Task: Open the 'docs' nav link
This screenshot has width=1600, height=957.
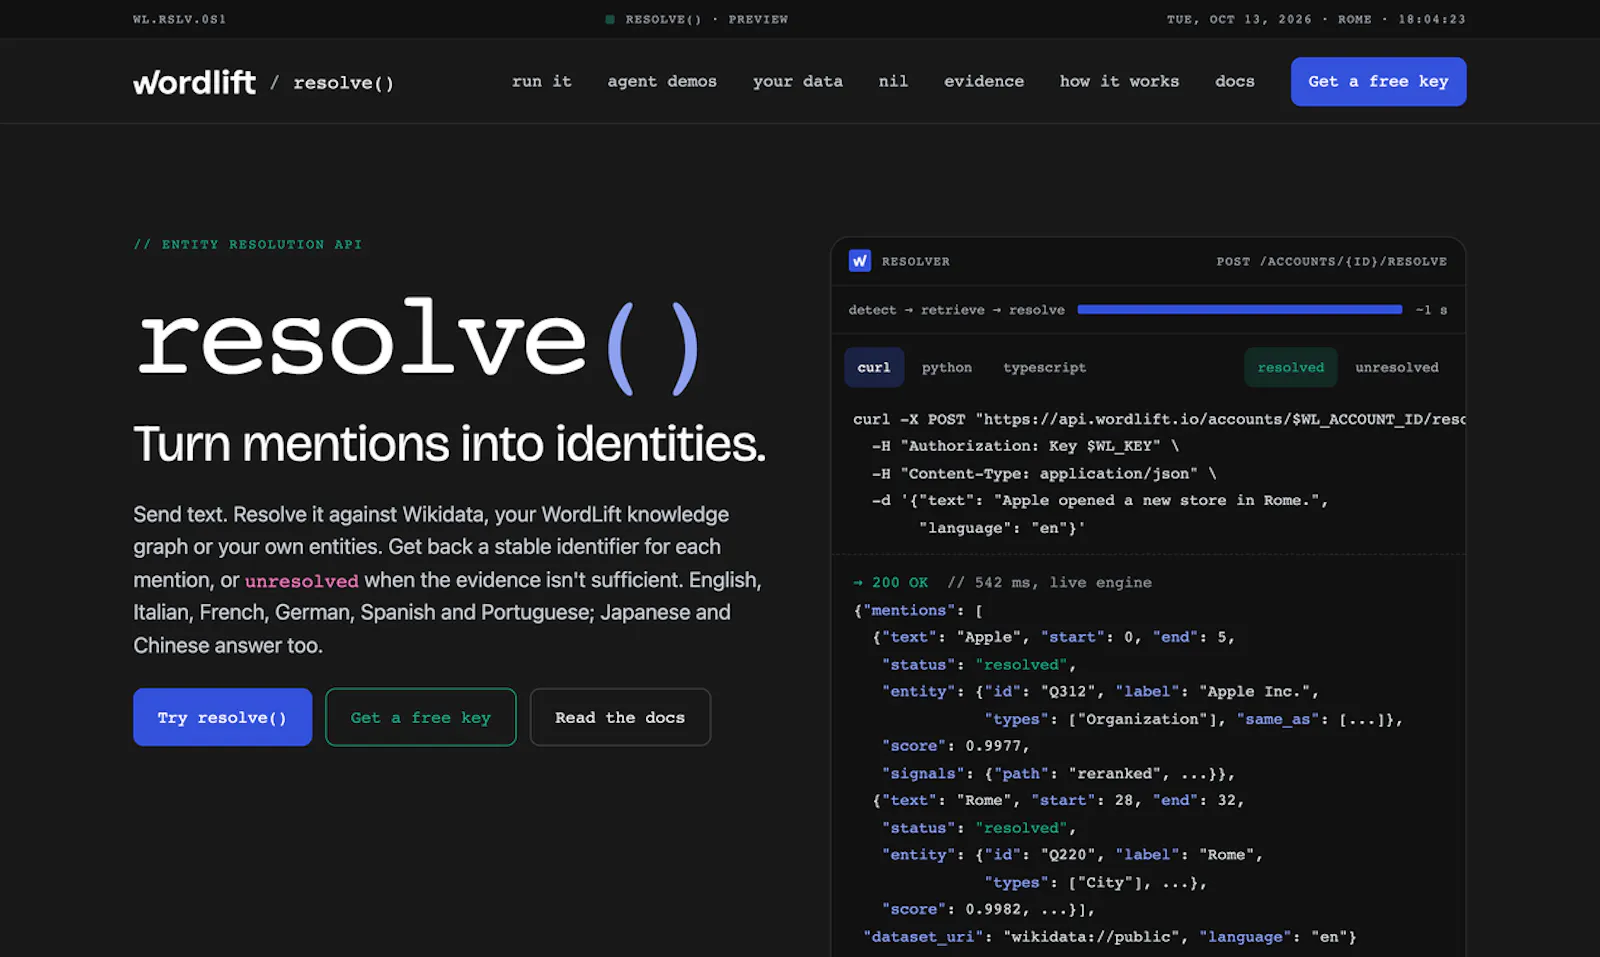Action: pyautogui.click(x=1235, y=81)
